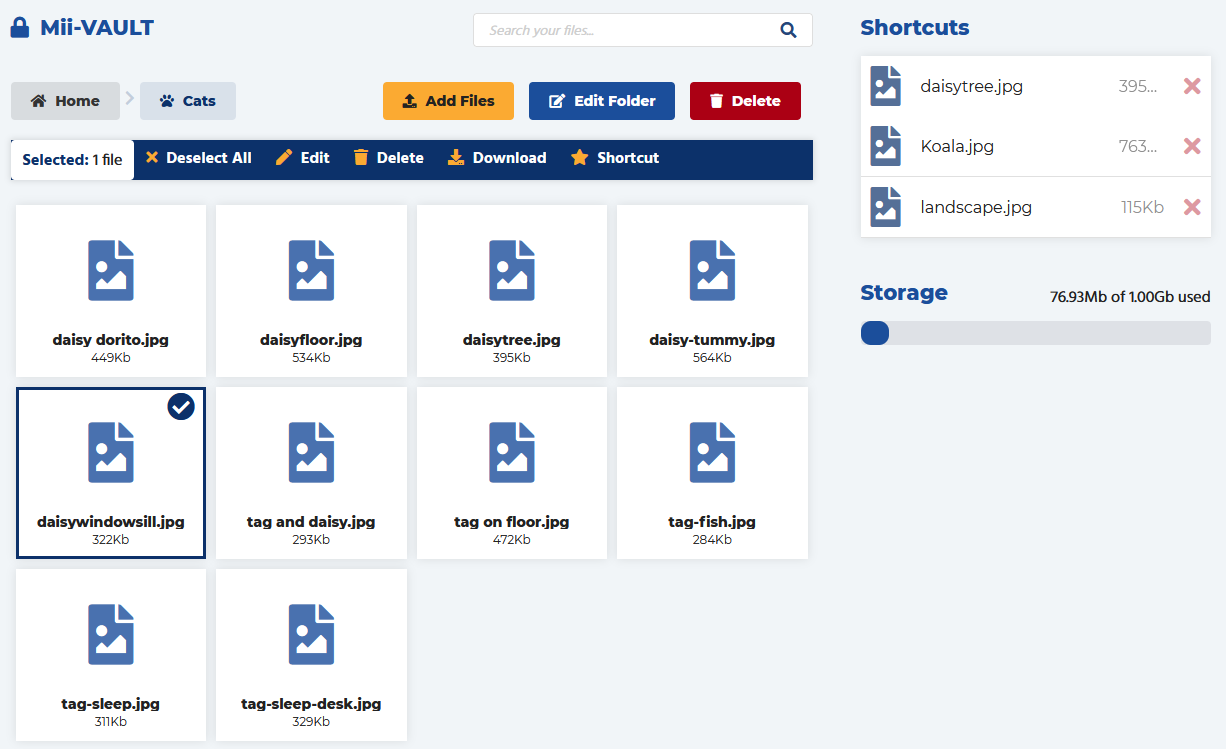Click the Mii-VAULT lock logo
Image resolution: width=1226 pixels, height=749 pixels.
20,28
